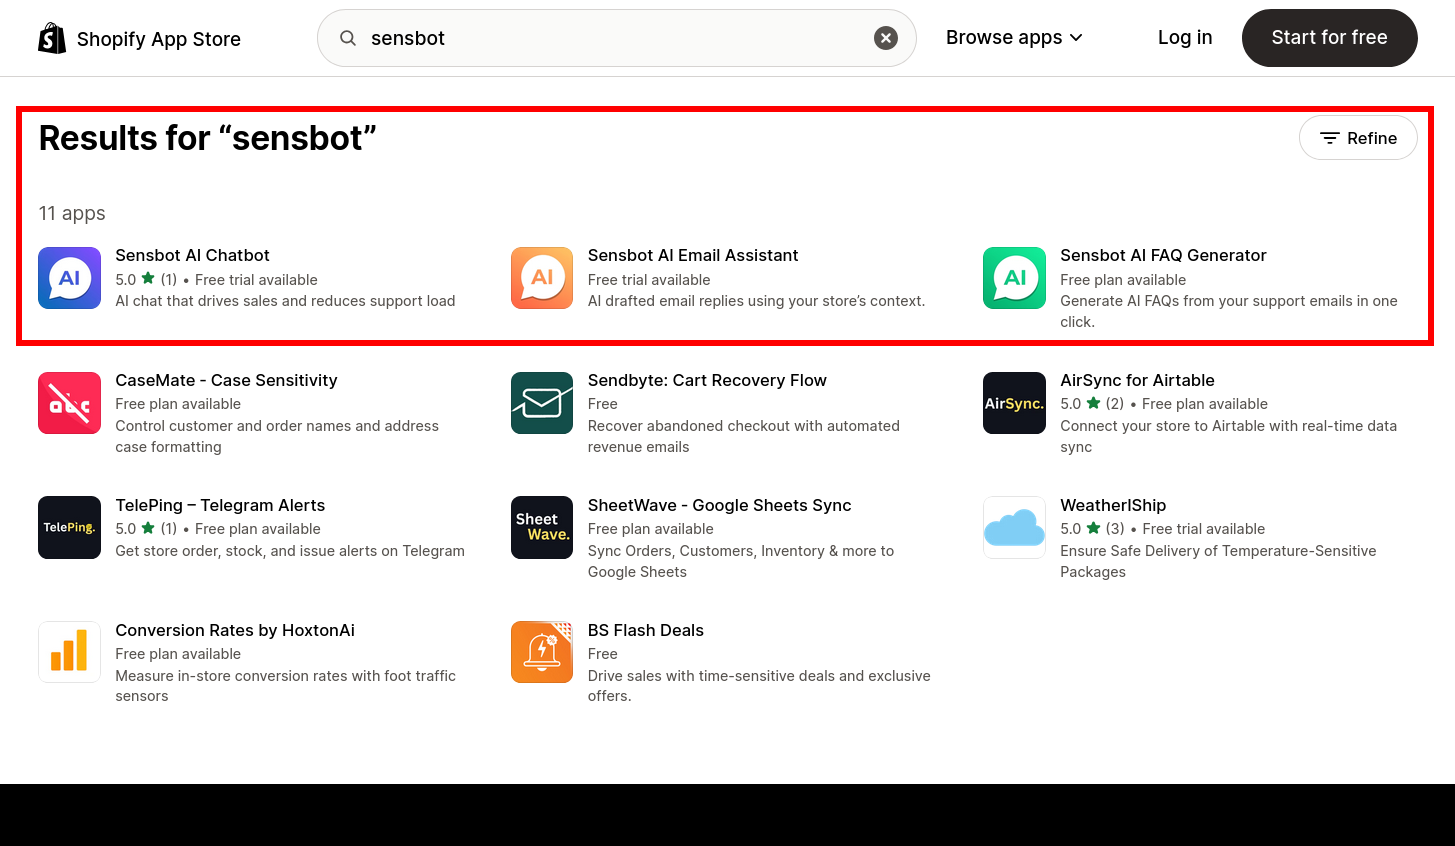
Task: Open the AirSync app icon
Action: tap(1014, 403)
